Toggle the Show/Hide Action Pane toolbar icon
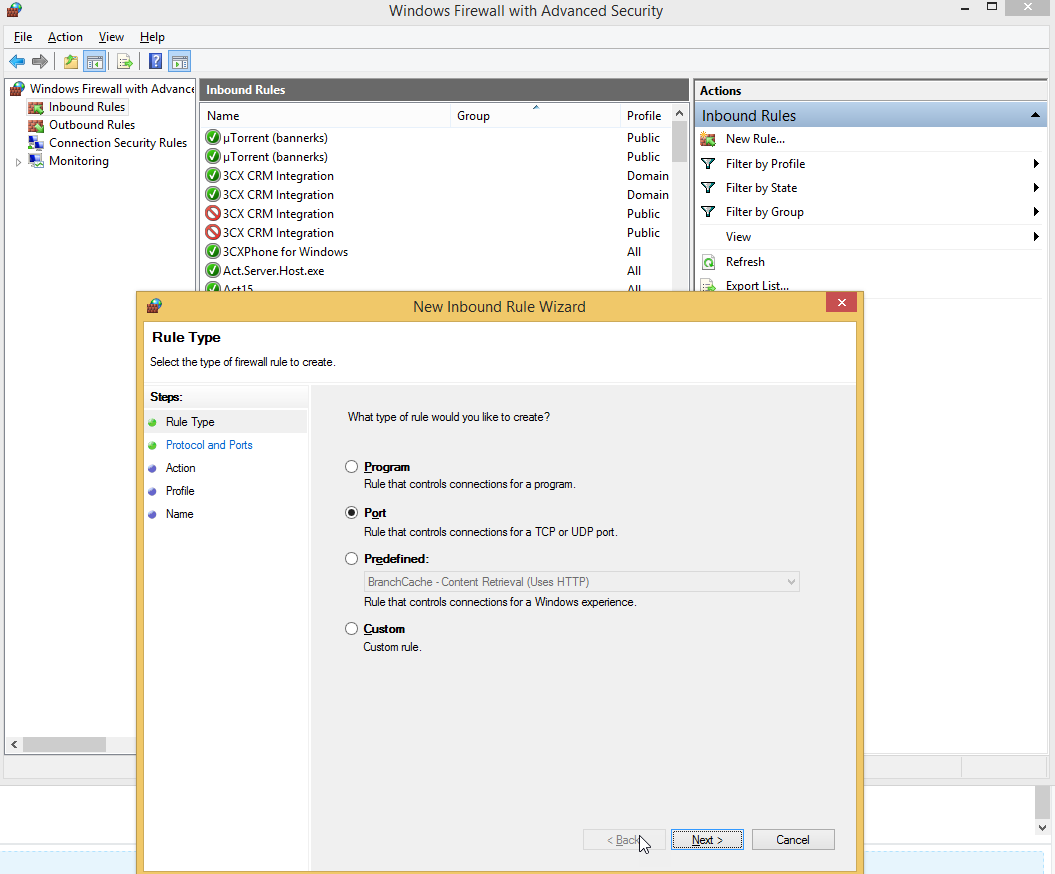The image size is (1055, 874). click(180, 62)
